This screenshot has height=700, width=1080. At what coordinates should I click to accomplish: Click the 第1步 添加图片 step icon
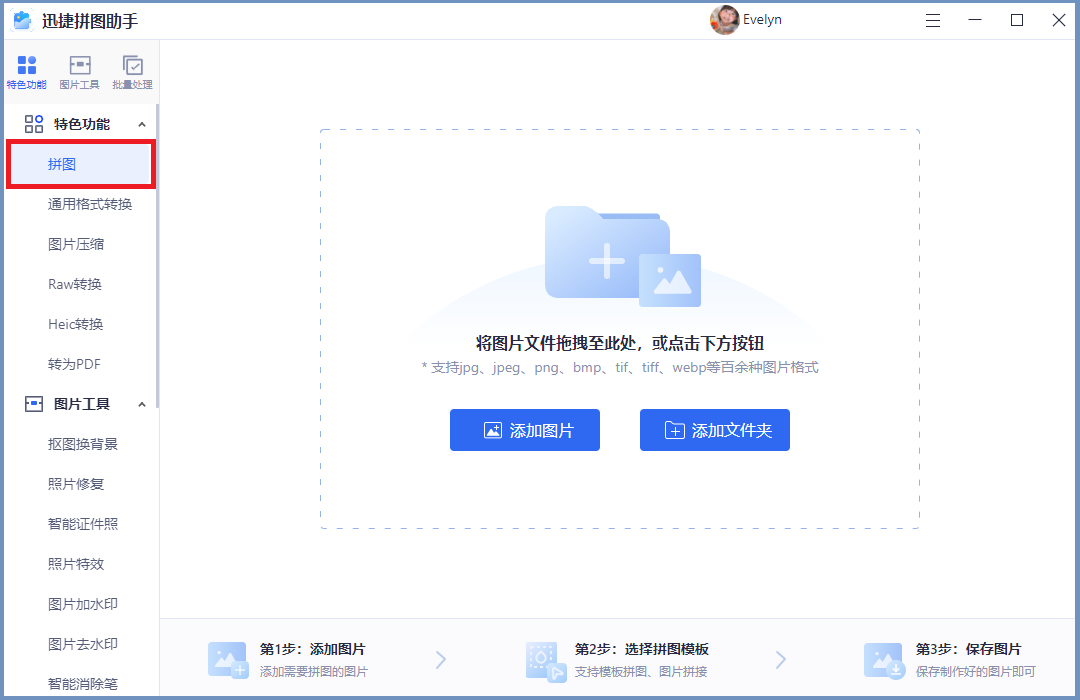point(227,660)
